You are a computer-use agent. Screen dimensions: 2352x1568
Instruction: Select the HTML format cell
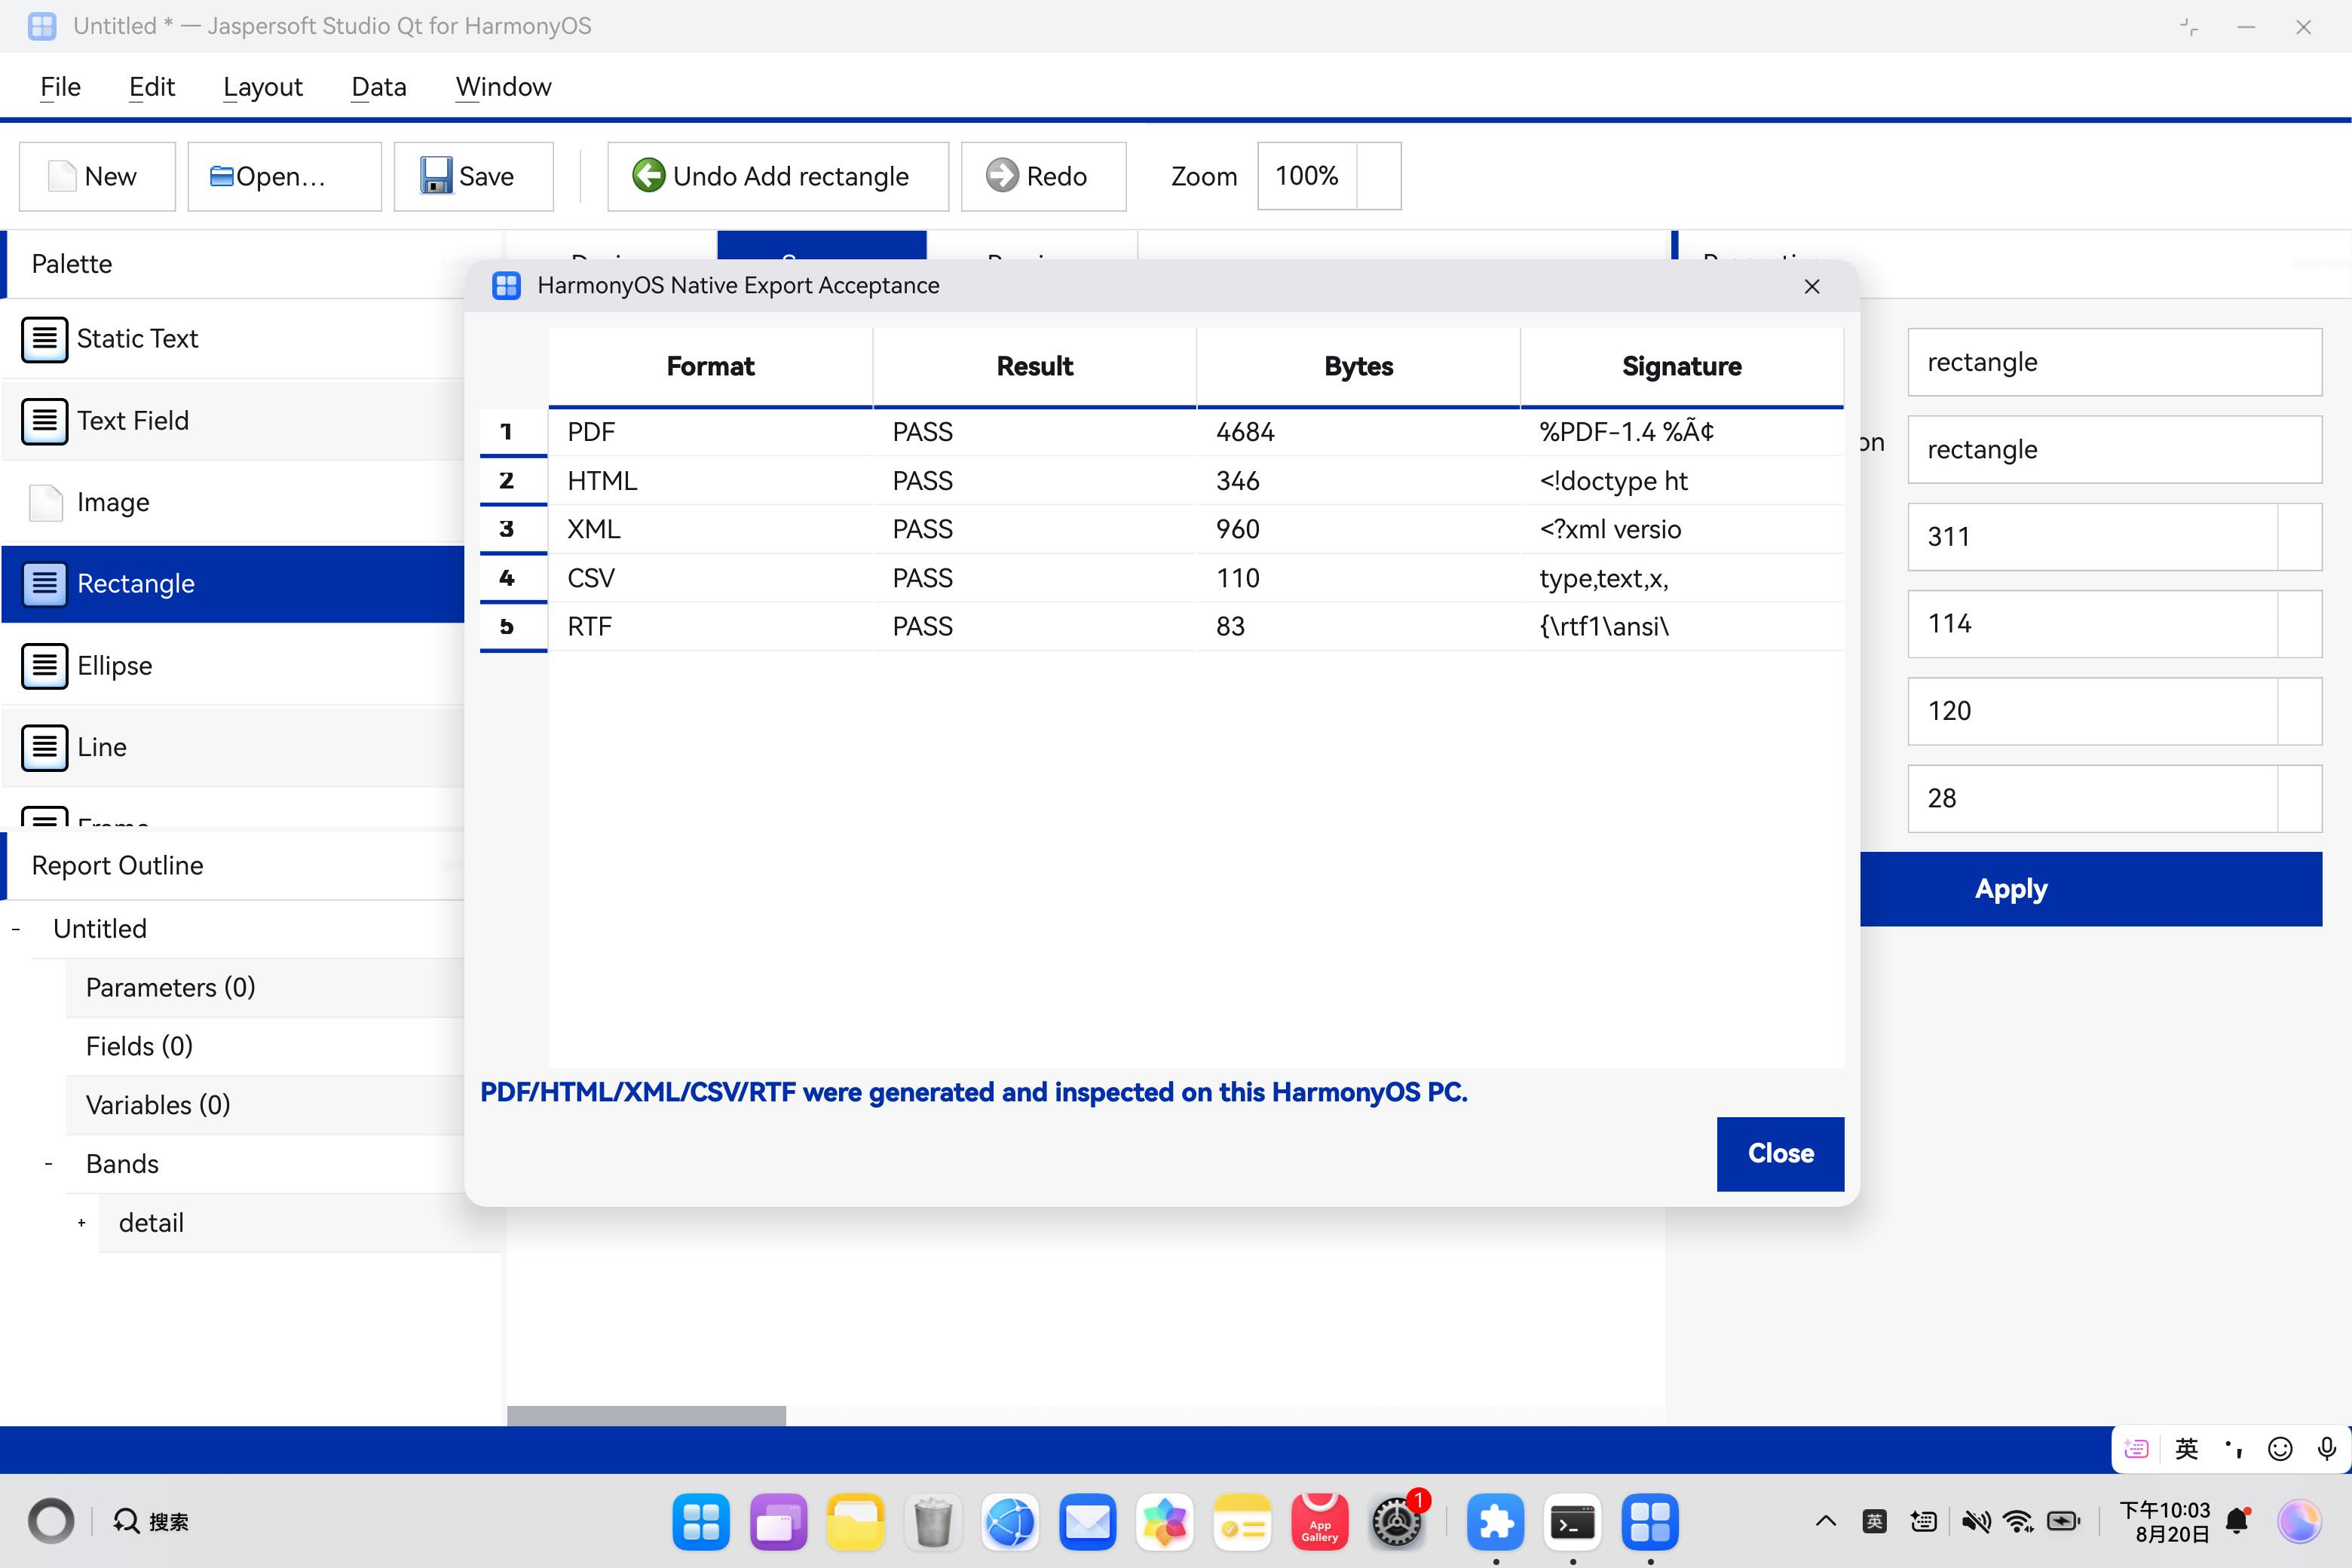click(x=710, y=481)
